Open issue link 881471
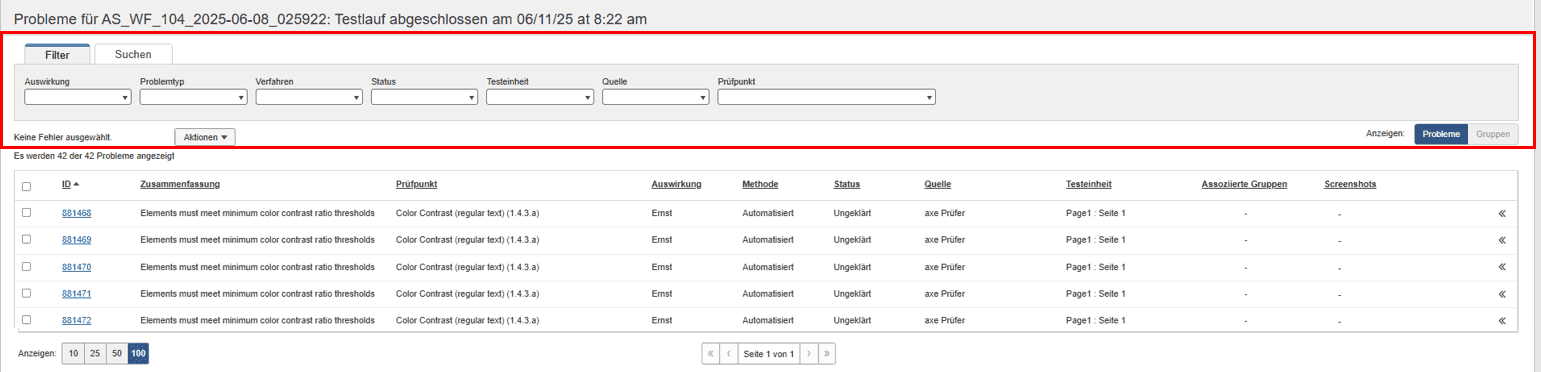Image resolution: width=1541 pixels, height=372 pixels. tap(77, 294)
